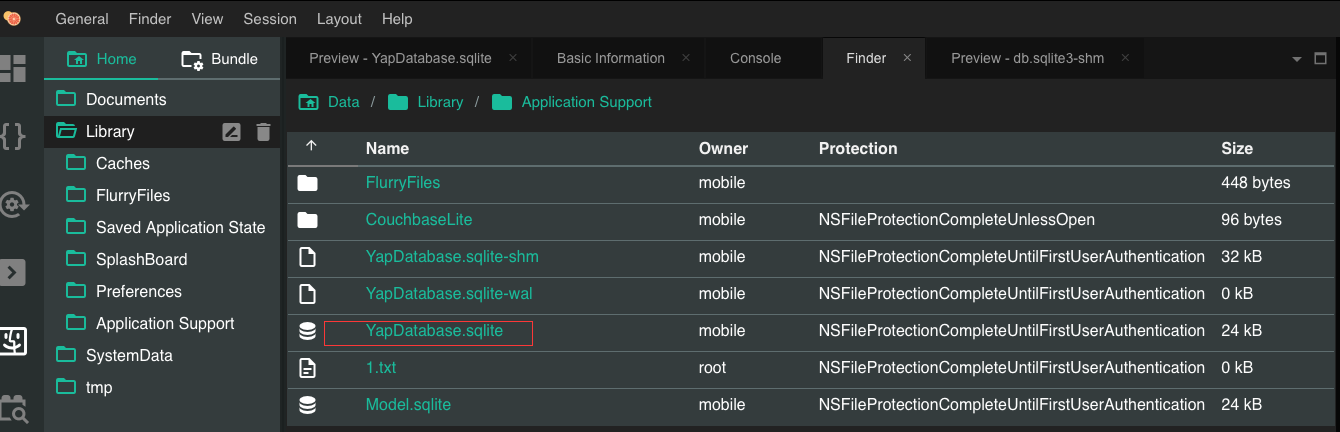The width and height of the screenshot is (1340, 432).
Task: Open the Session menu
Action: [270, 19]
